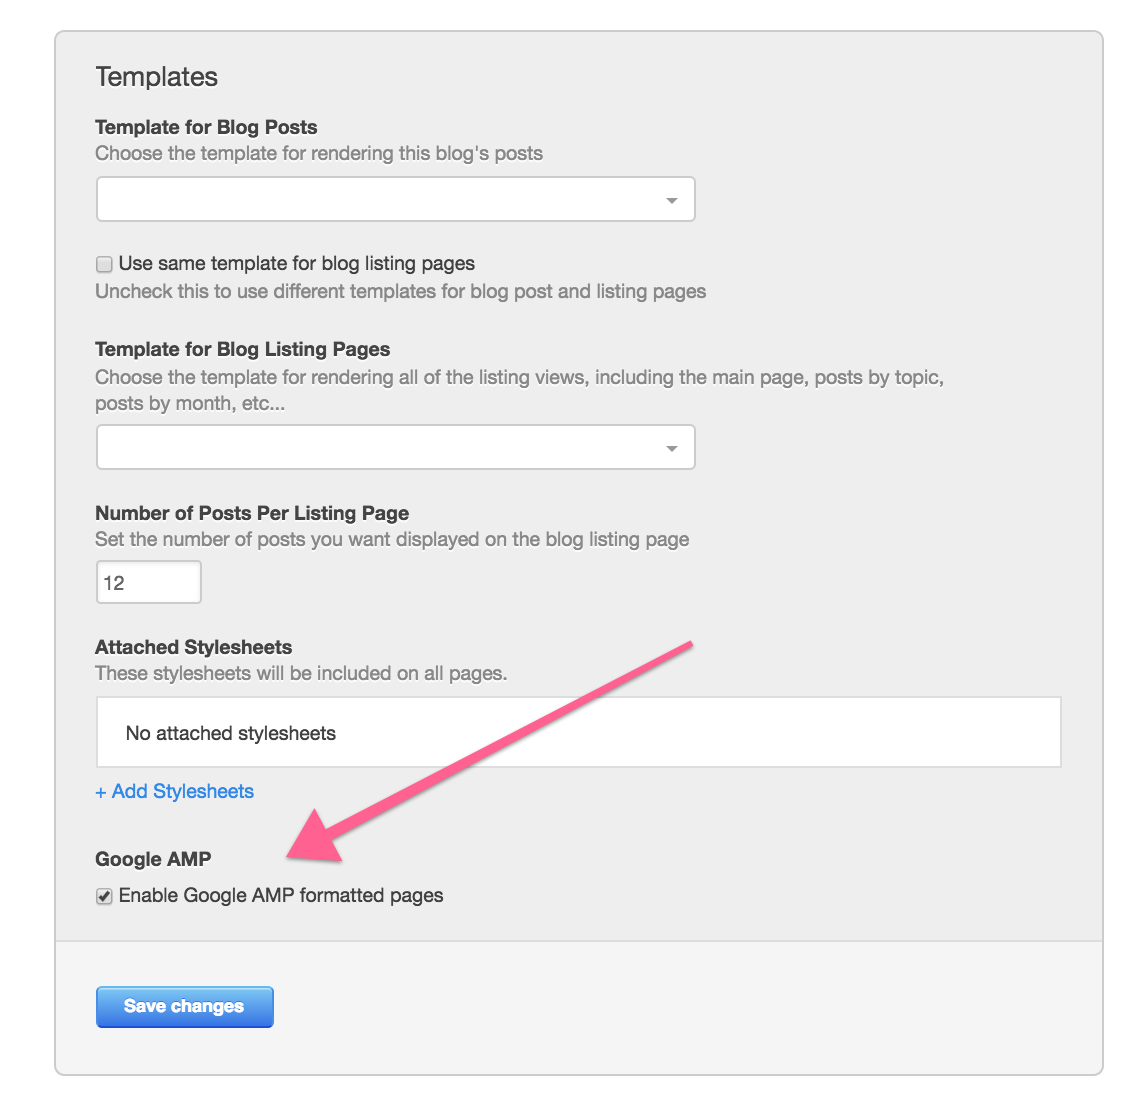This screenshot has height=1106, width=1136.
Task: Click the + Add Stylesheets link
Action: click(x=175, y=792)
